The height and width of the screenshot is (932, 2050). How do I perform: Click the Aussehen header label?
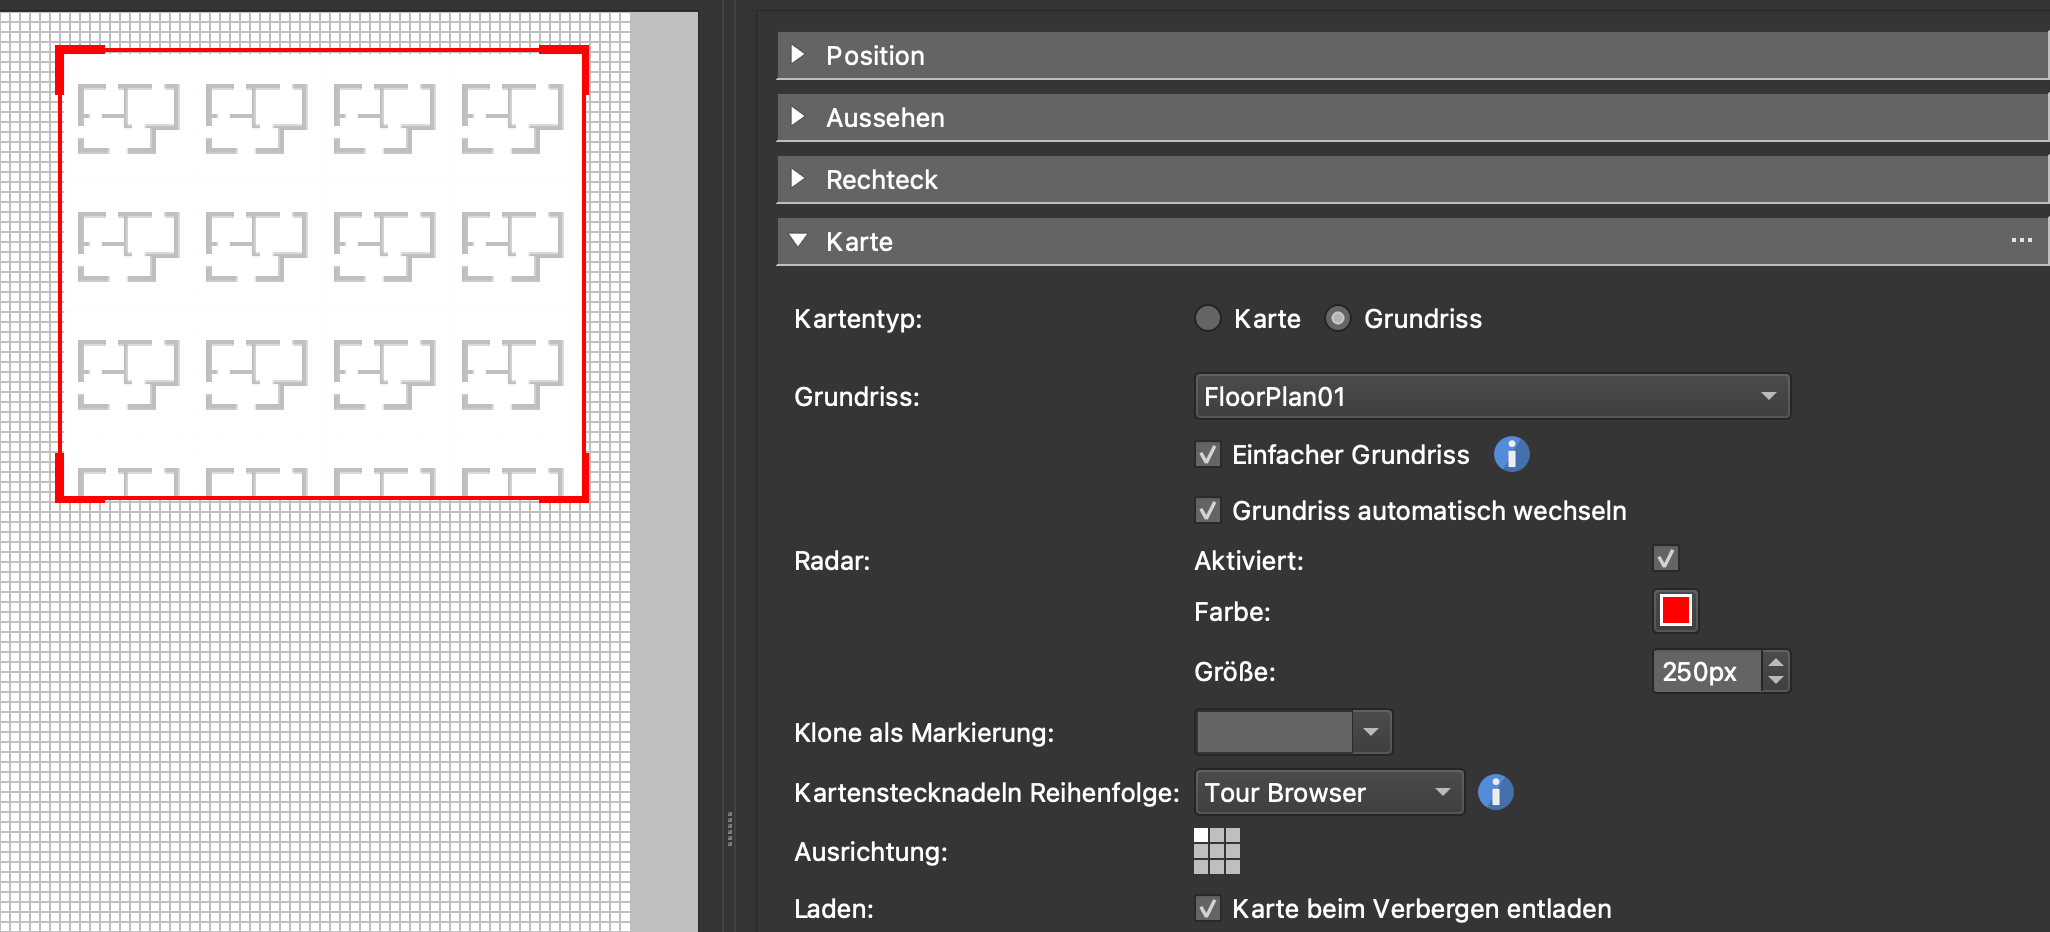pyautogui.click(x=885, y=118)
